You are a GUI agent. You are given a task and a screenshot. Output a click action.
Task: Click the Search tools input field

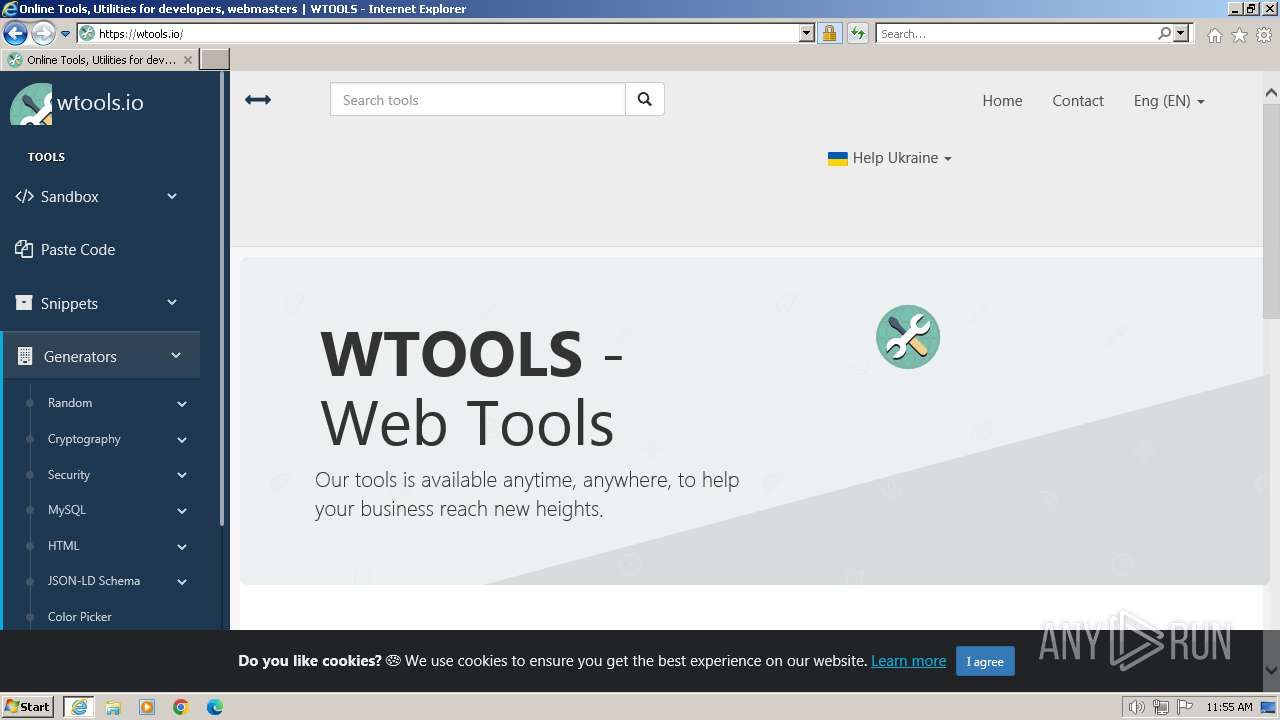coord(478,99)
